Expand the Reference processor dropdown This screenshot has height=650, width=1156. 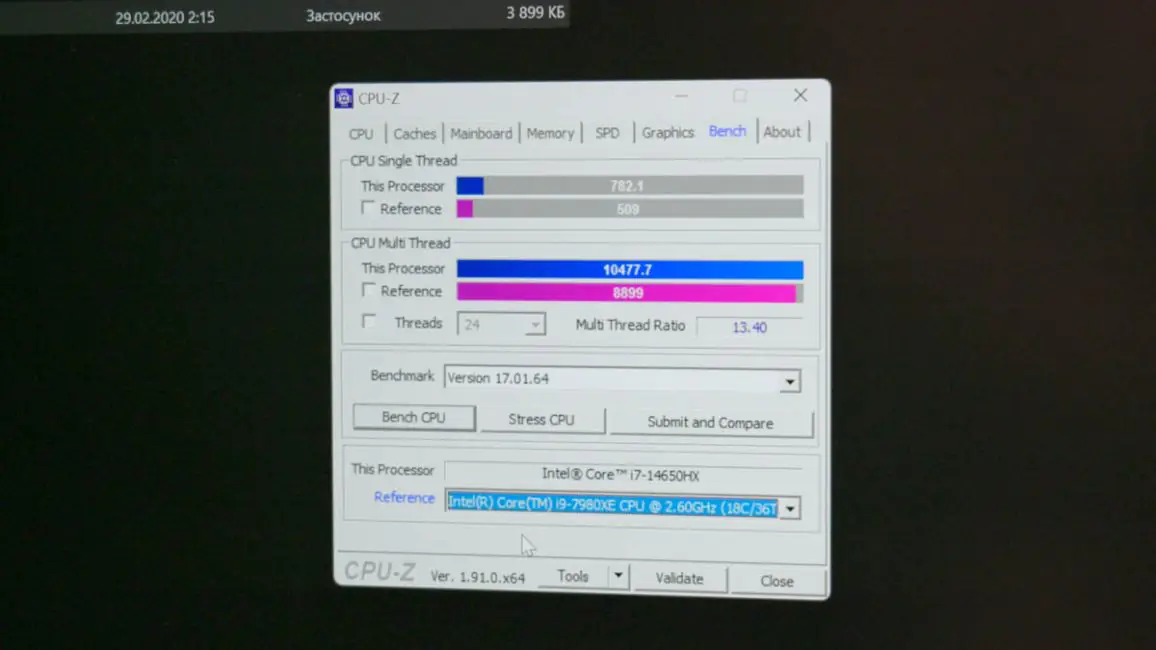coord(790,509)
